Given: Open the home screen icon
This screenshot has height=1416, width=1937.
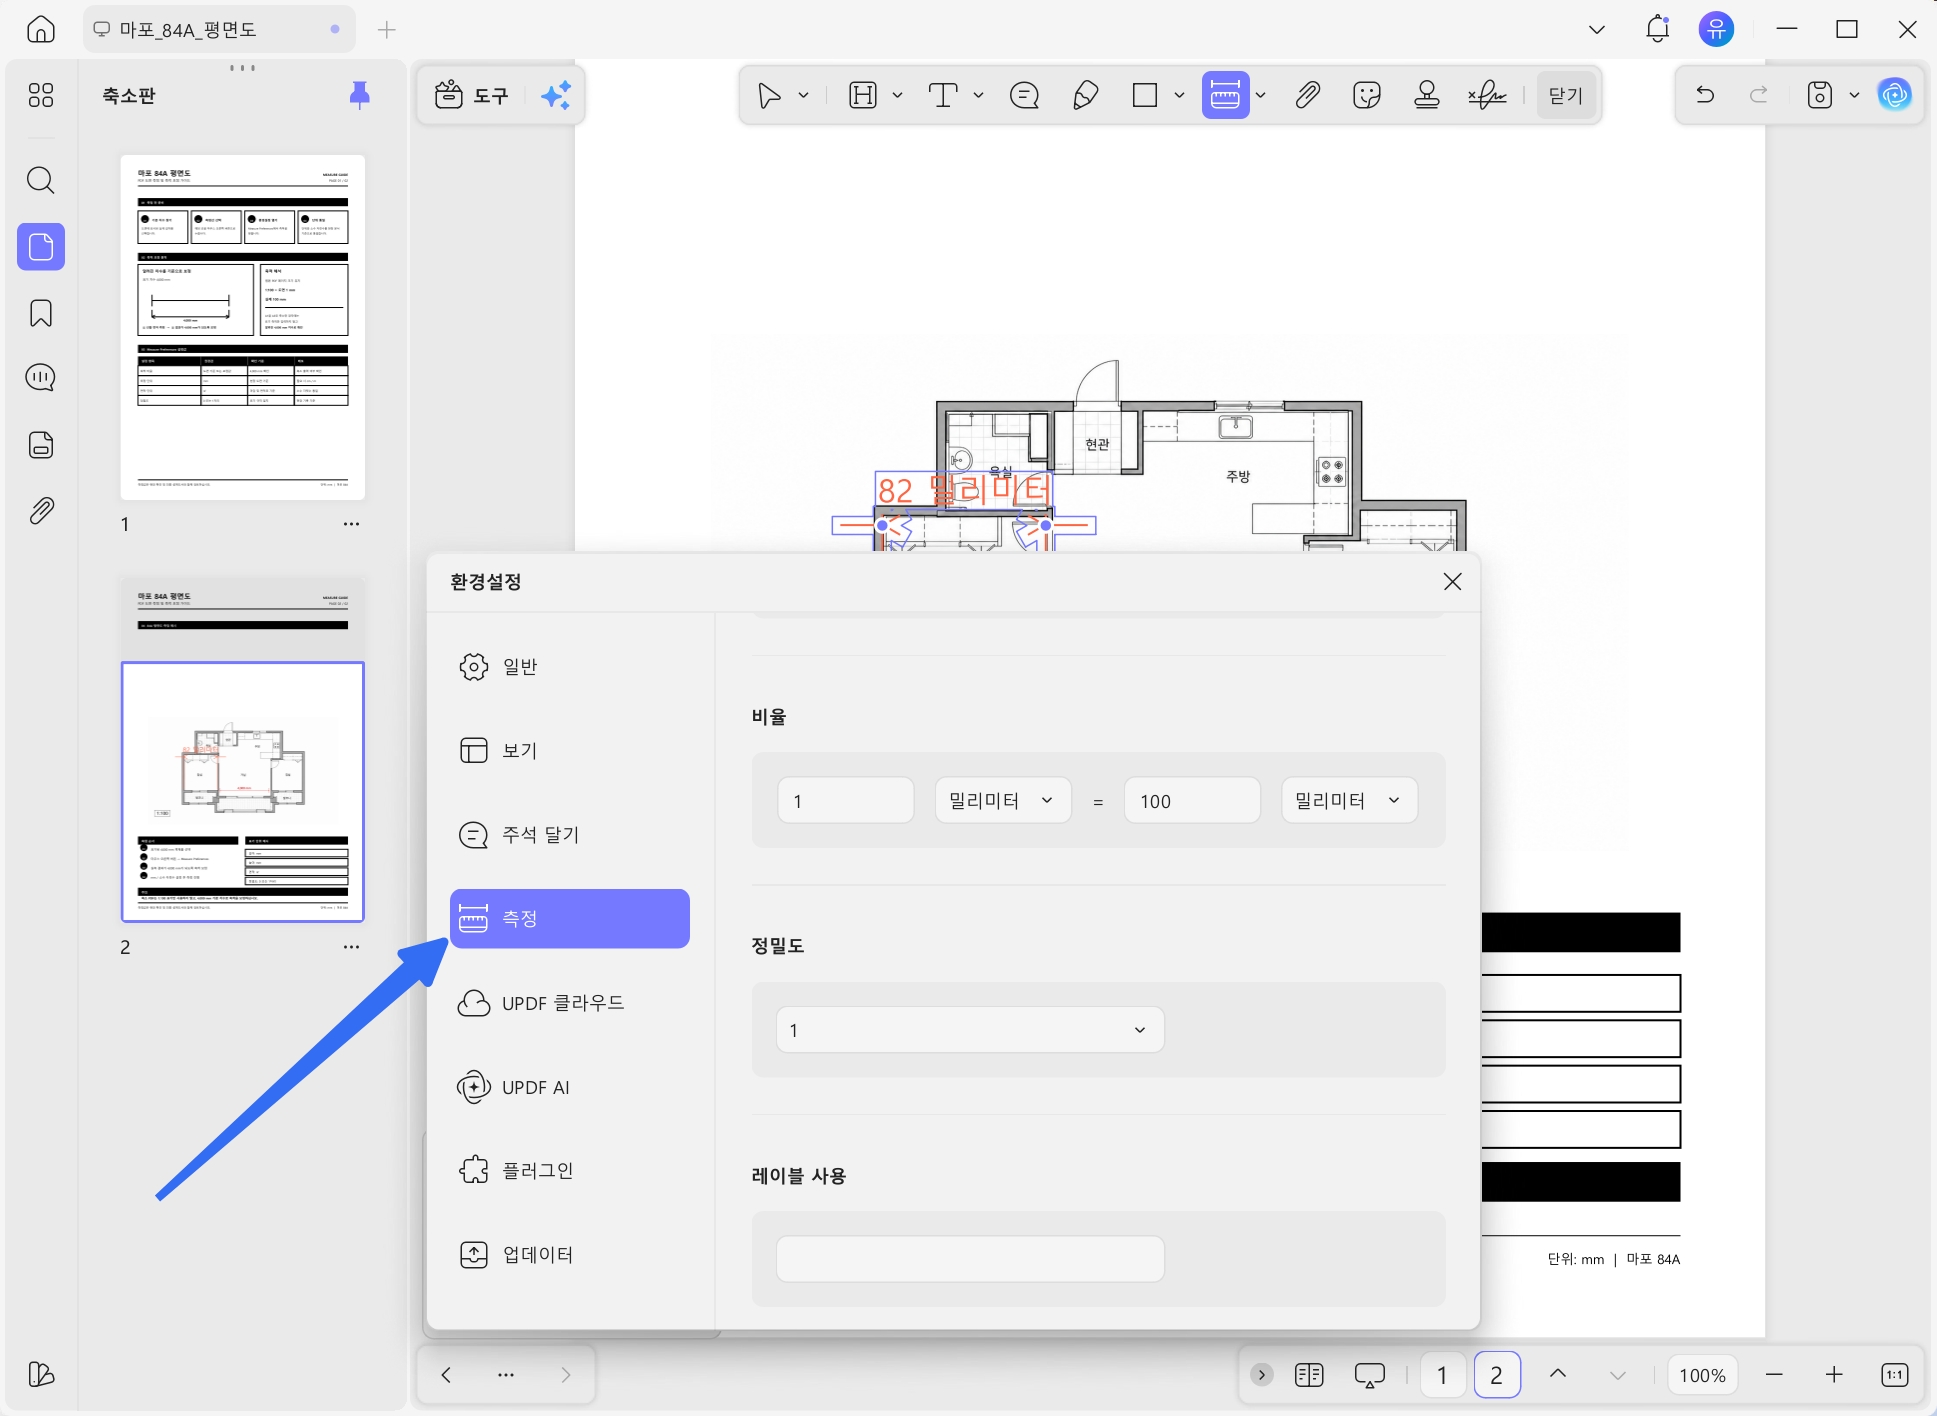Looking at the screenshot, I should [x=41, y=29].
